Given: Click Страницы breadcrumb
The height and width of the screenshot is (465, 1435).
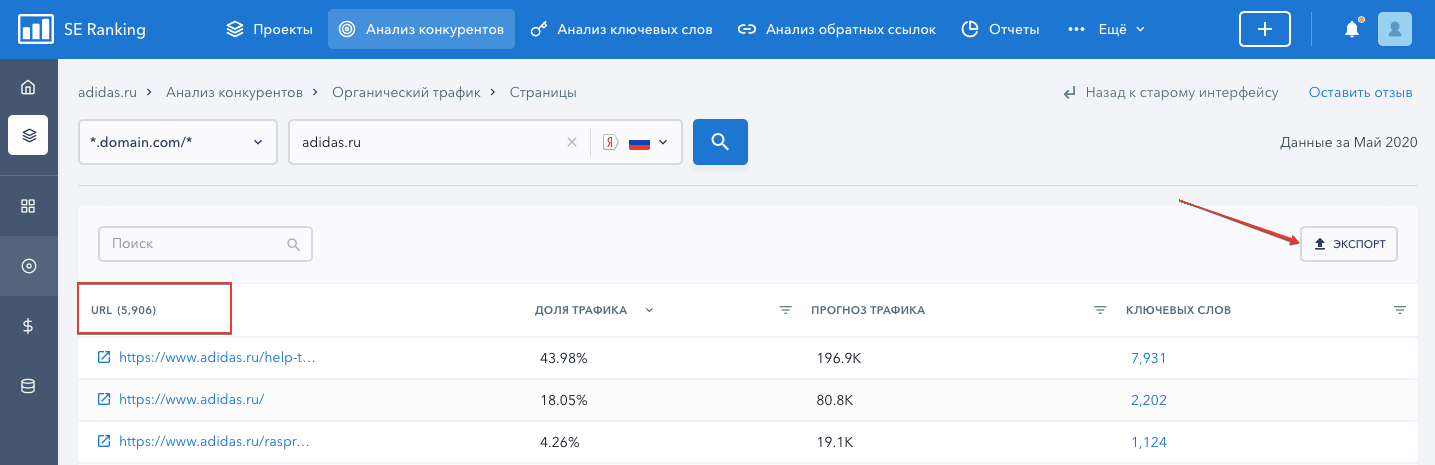Looking at the screenshot, I should 543,92.
